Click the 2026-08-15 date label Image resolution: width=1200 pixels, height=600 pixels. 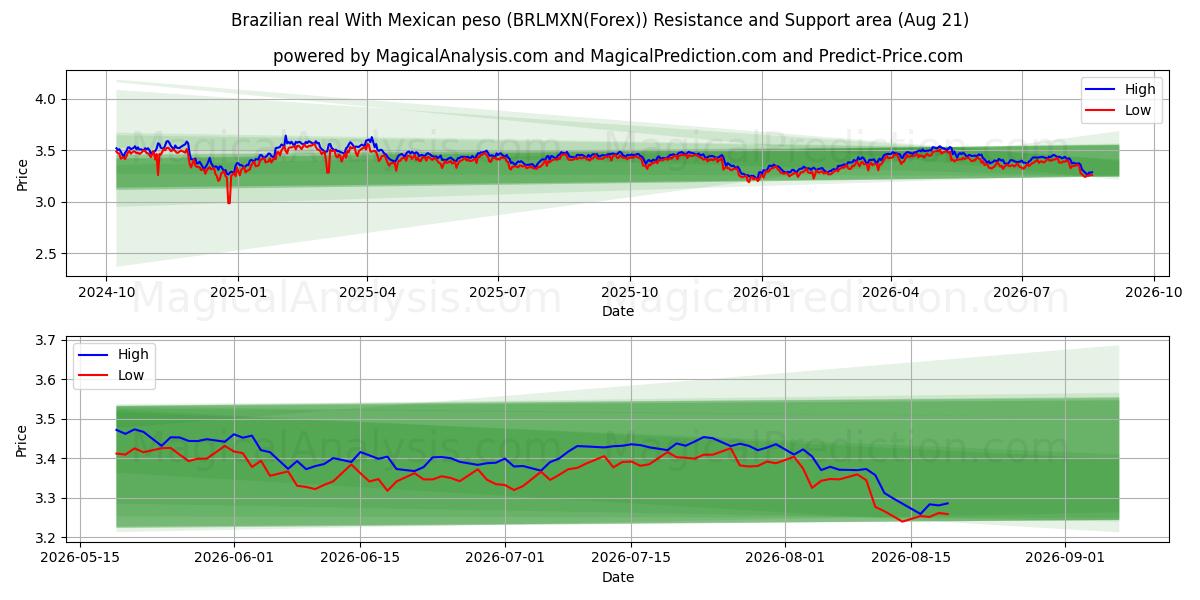click(909, 558)
